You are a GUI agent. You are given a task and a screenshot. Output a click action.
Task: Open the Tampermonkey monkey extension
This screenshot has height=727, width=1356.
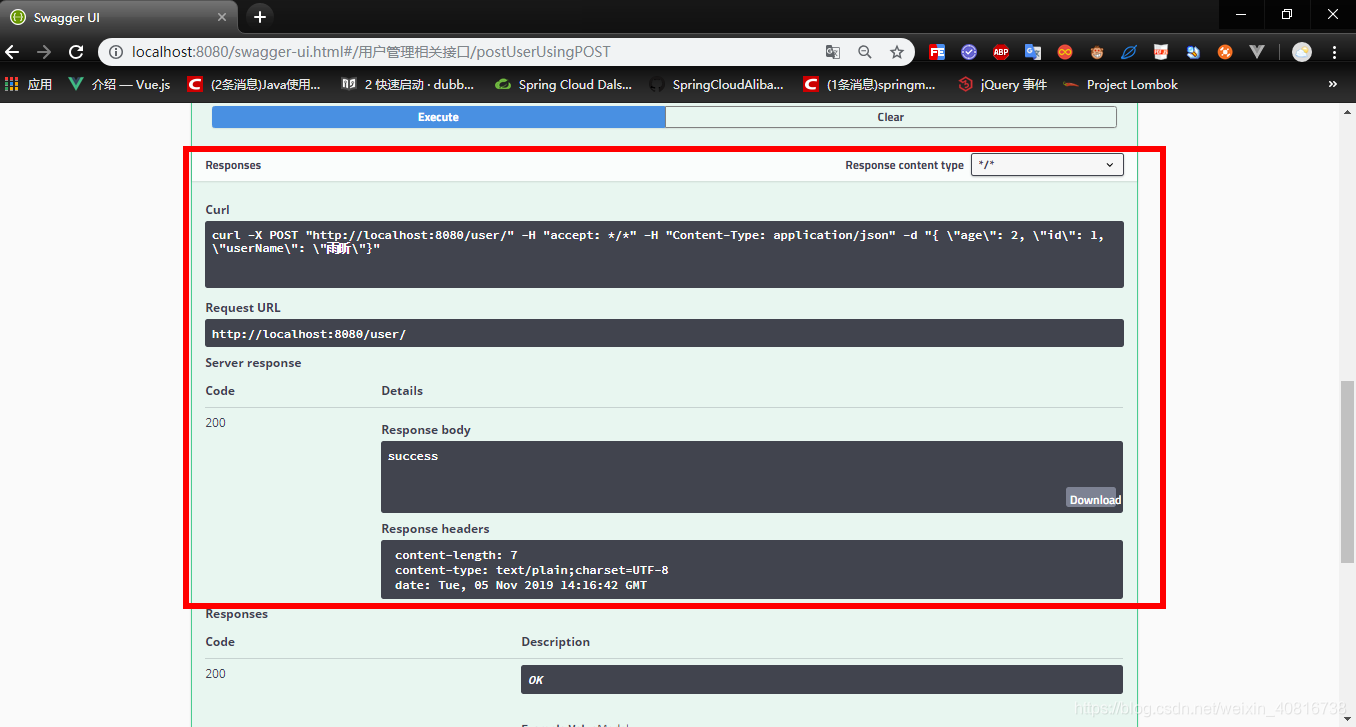pos(1097,52)
